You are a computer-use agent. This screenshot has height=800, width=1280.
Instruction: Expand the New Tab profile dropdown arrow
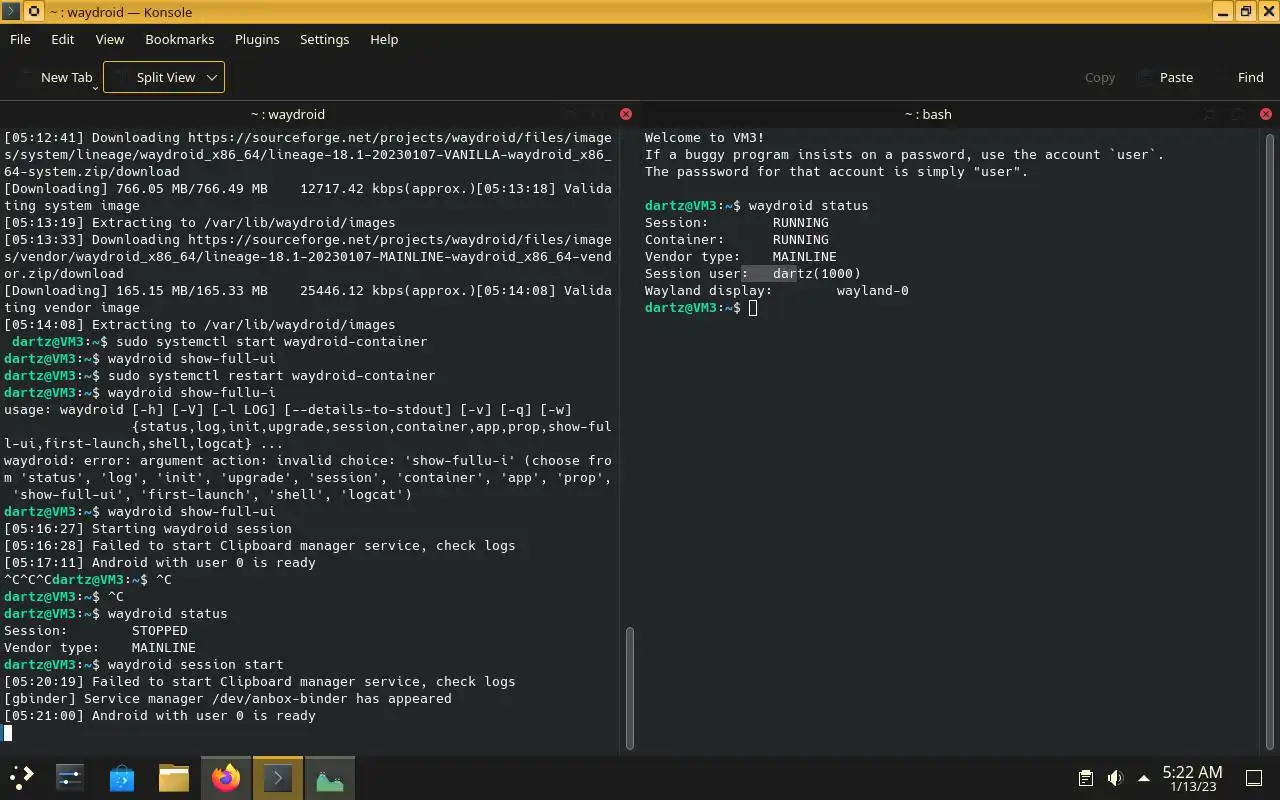(x=95, y=86)
